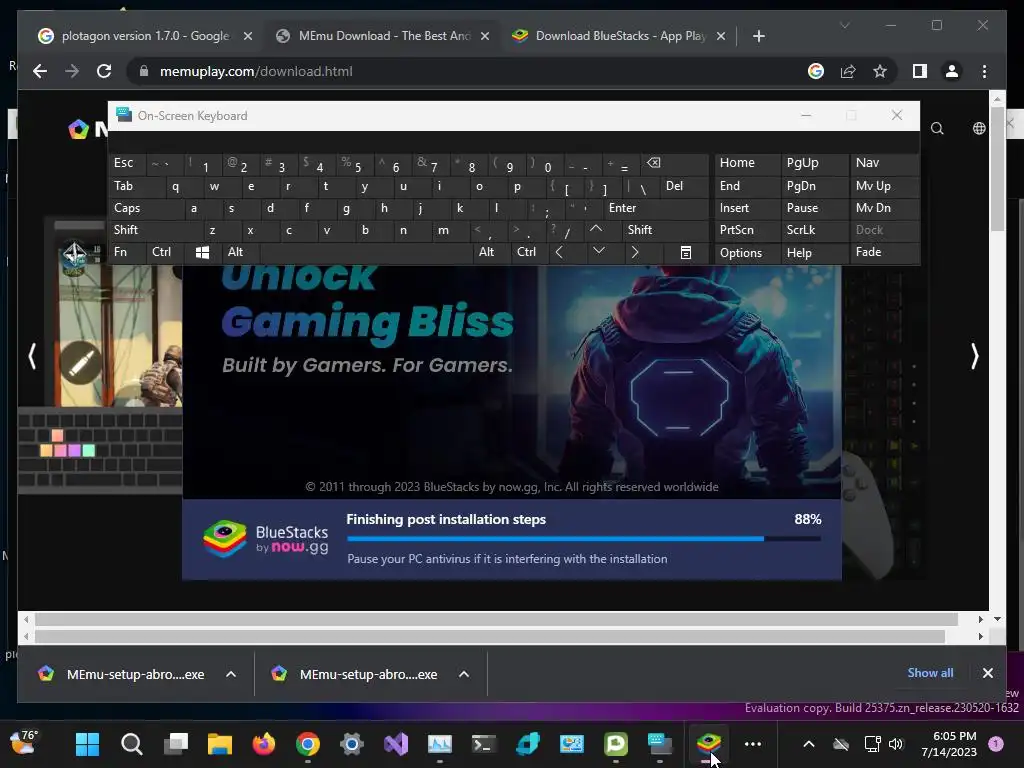Screen dimensions: 1024x768
Task: Click the lower horizontal browser scrollbar
Action: (x=490, y=636)
